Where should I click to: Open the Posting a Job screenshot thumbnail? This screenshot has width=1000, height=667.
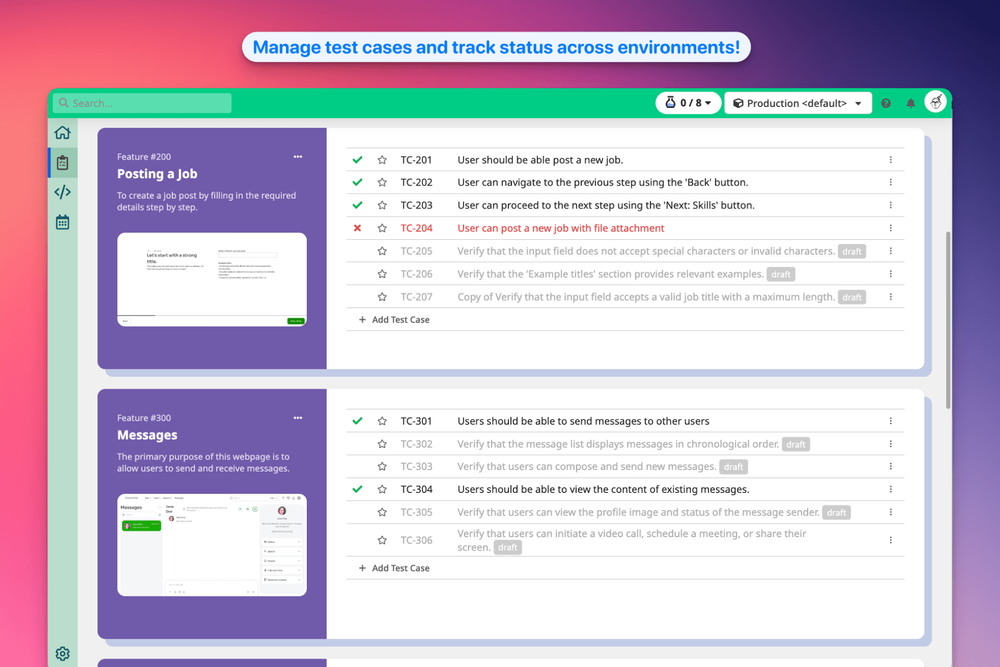coord(212,279)
